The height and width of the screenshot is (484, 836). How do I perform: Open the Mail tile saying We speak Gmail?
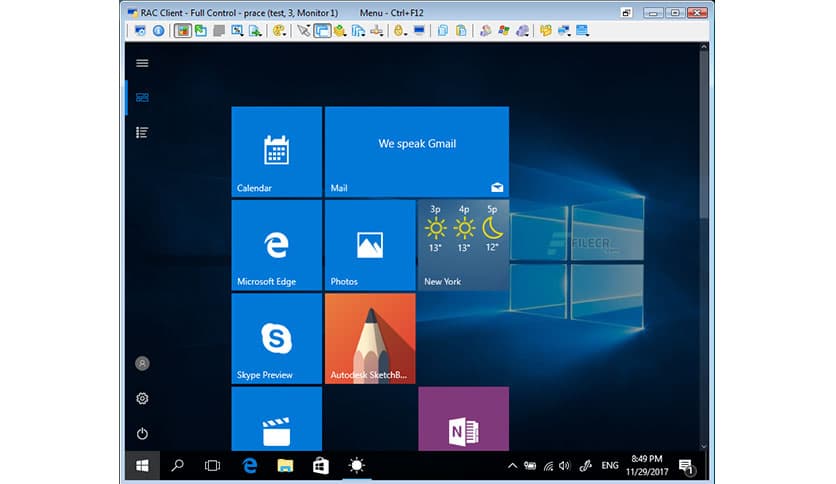point(417,152)
